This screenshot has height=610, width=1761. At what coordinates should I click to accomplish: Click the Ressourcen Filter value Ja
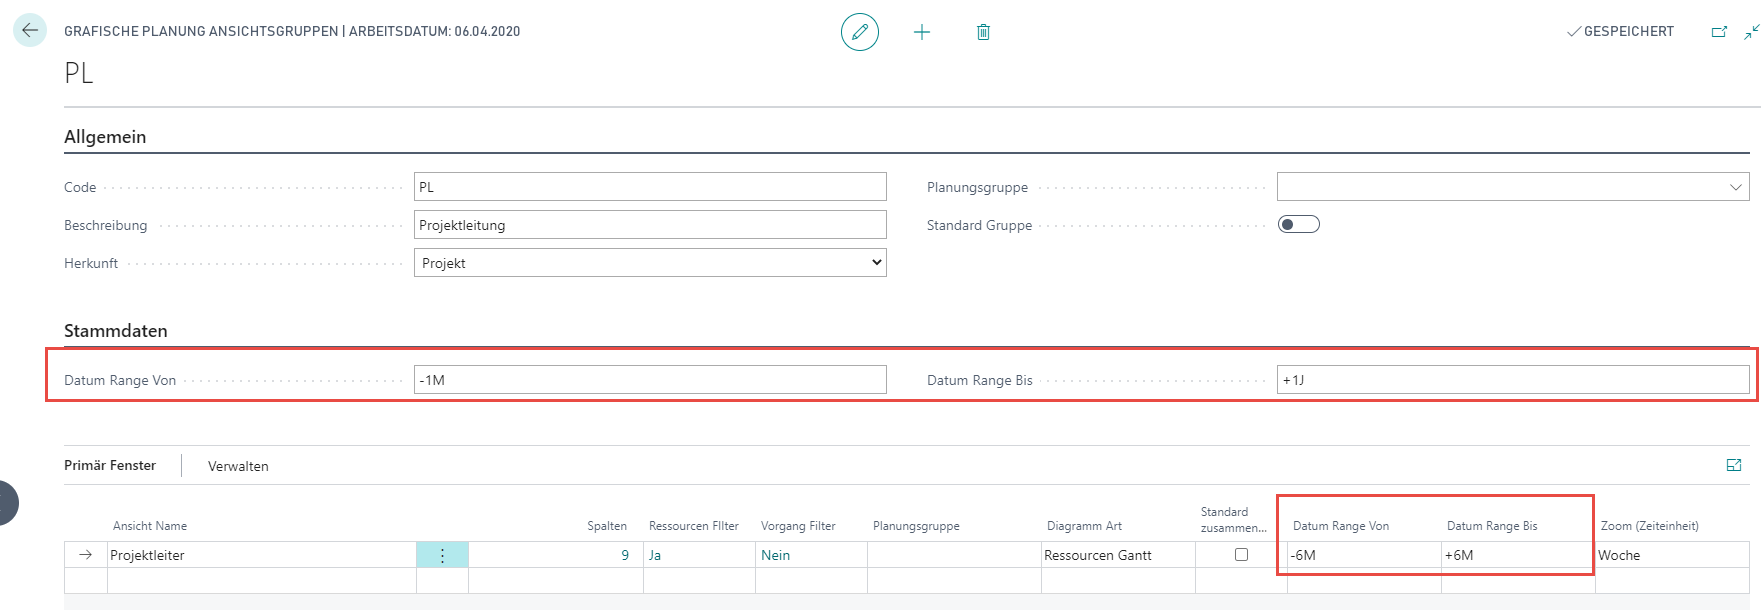pos(655,555)
